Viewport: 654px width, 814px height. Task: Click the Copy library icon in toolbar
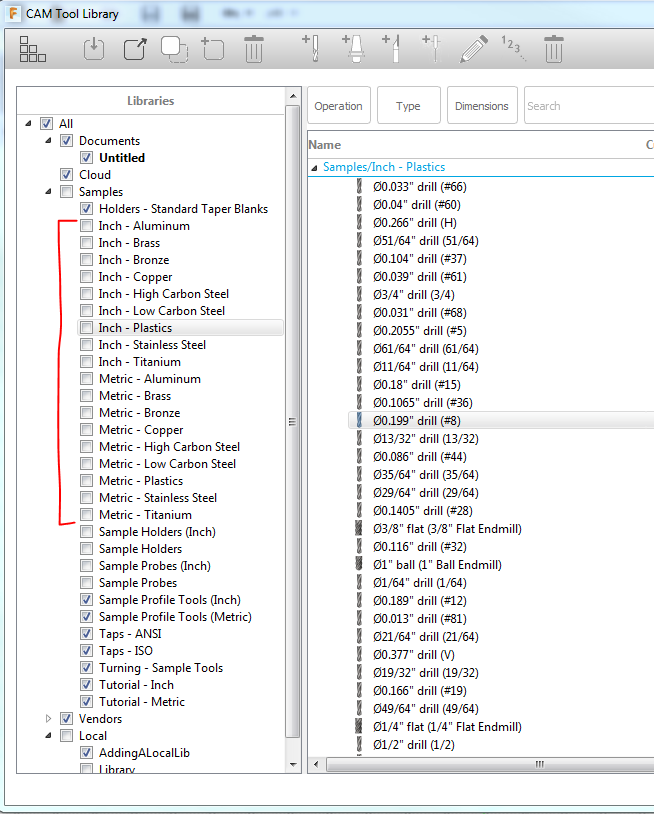(174, 49)
